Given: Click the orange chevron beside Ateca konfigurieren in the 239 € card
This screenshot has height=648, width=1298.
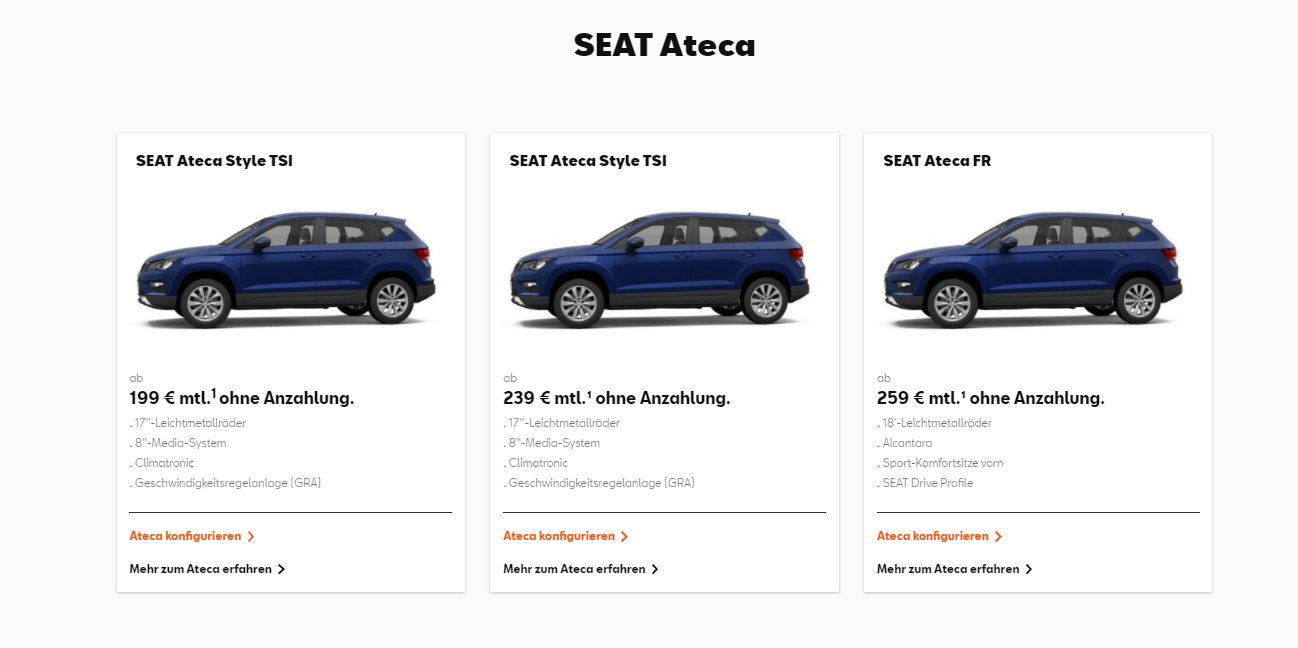Looking at the screenshot, I should (625, 537).
